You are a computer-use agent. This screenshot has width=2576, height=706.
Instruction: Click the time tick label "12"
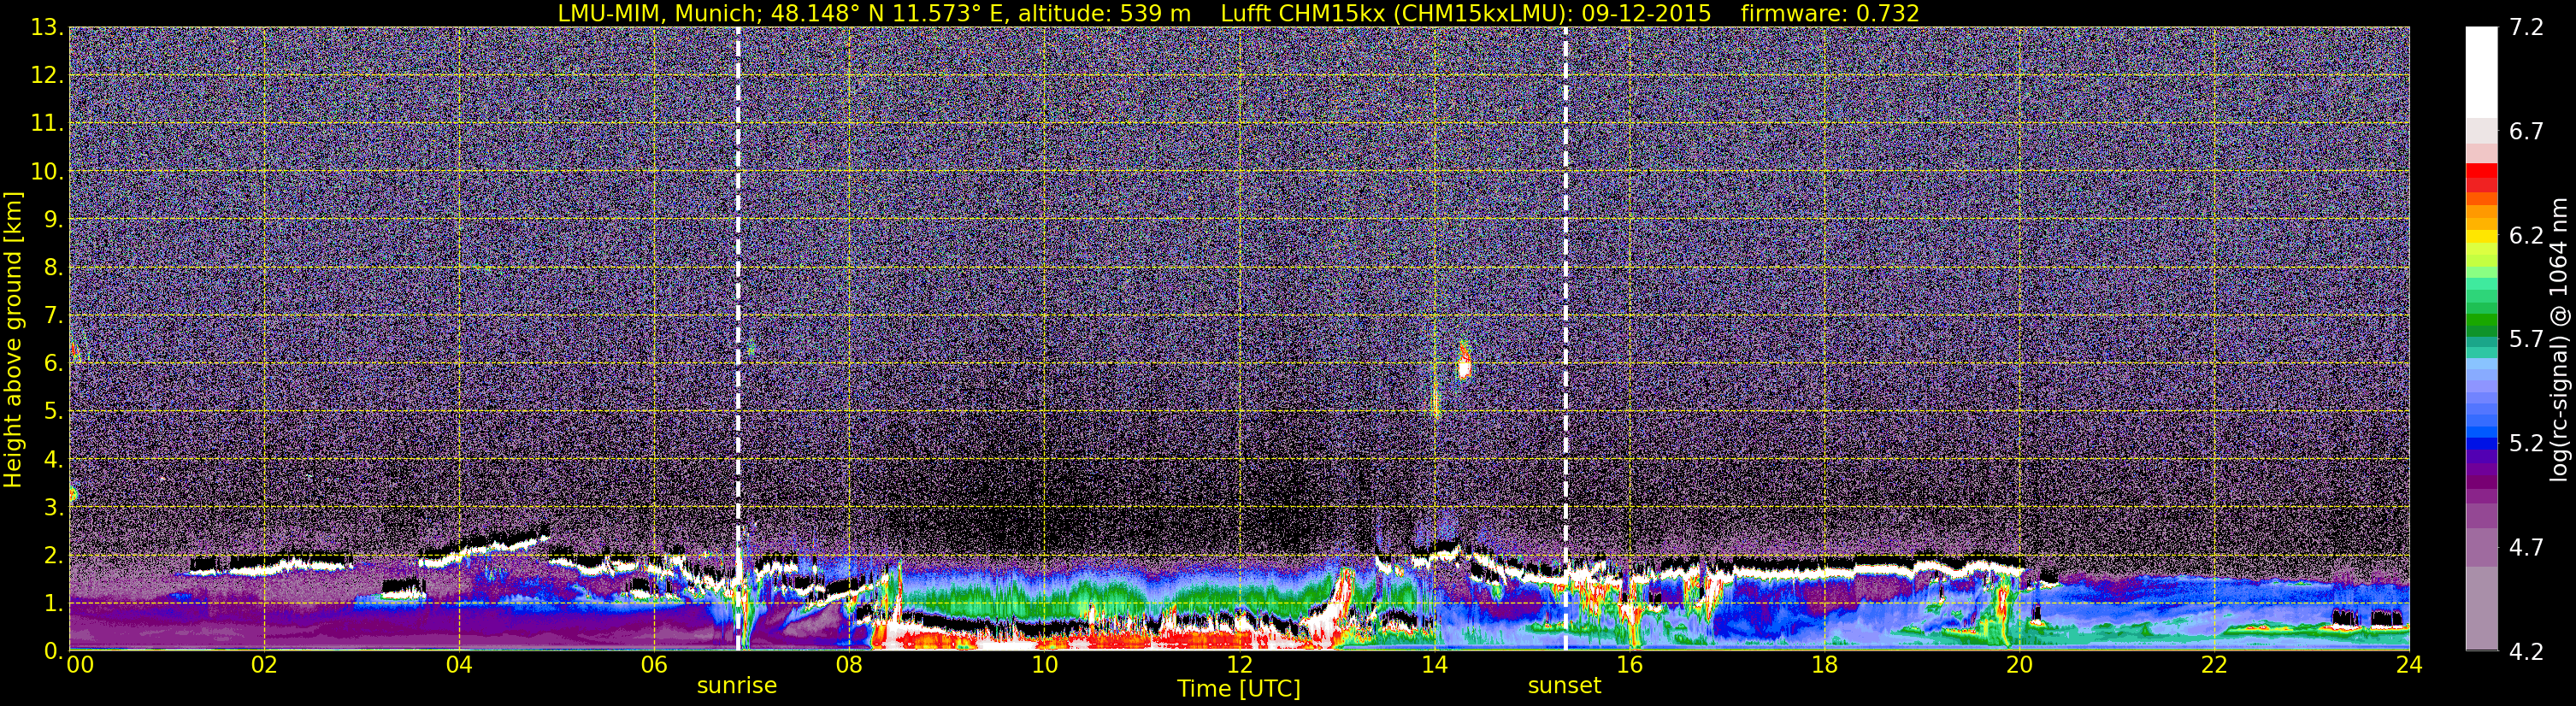tap(1239, 665)
